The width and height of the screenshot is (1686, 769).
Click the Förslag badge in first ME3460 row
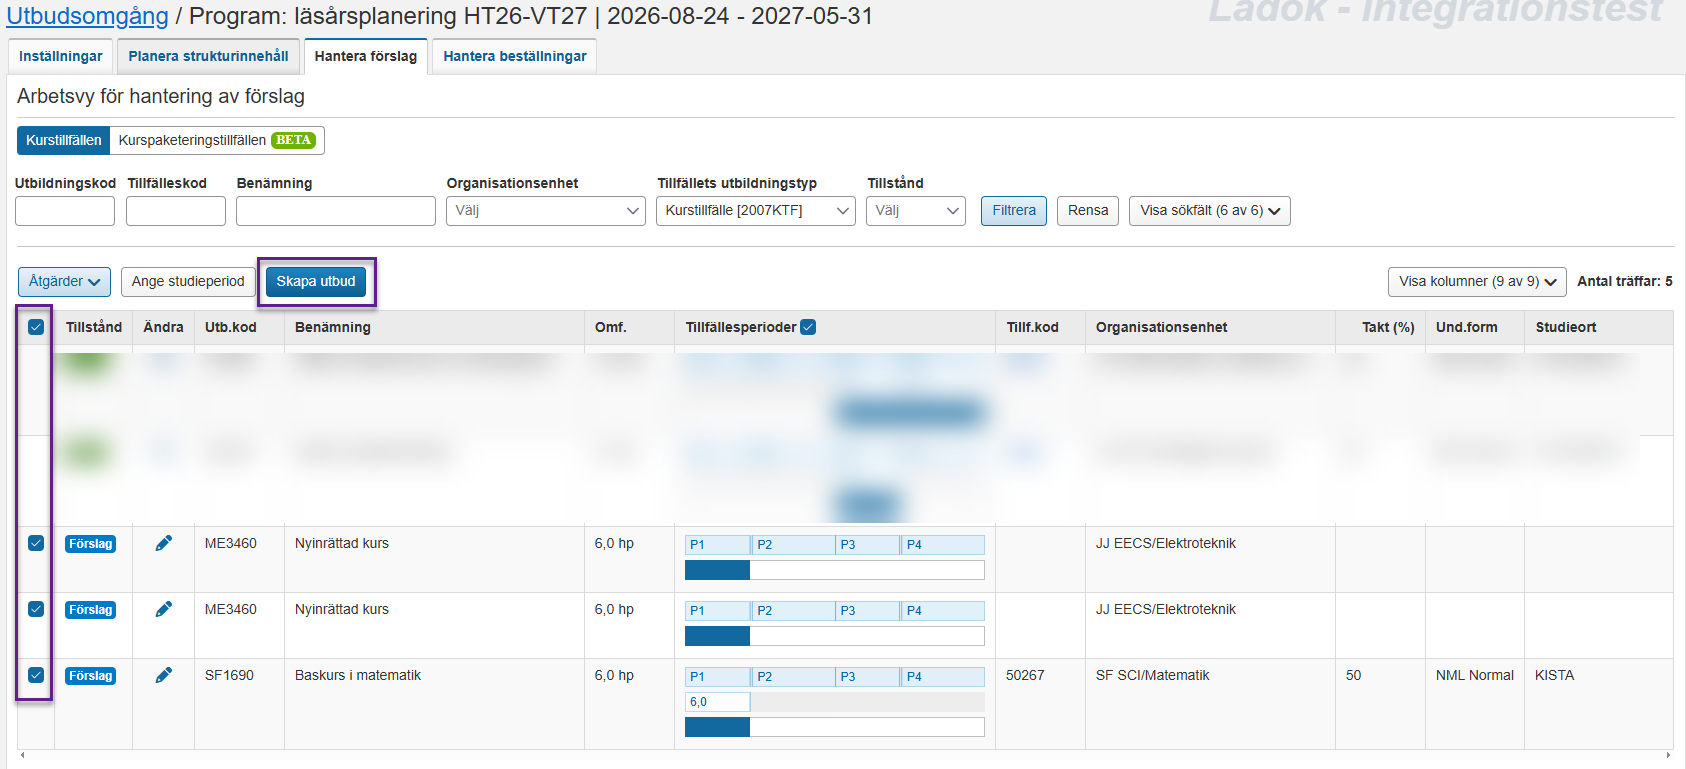tap(90, 544)
